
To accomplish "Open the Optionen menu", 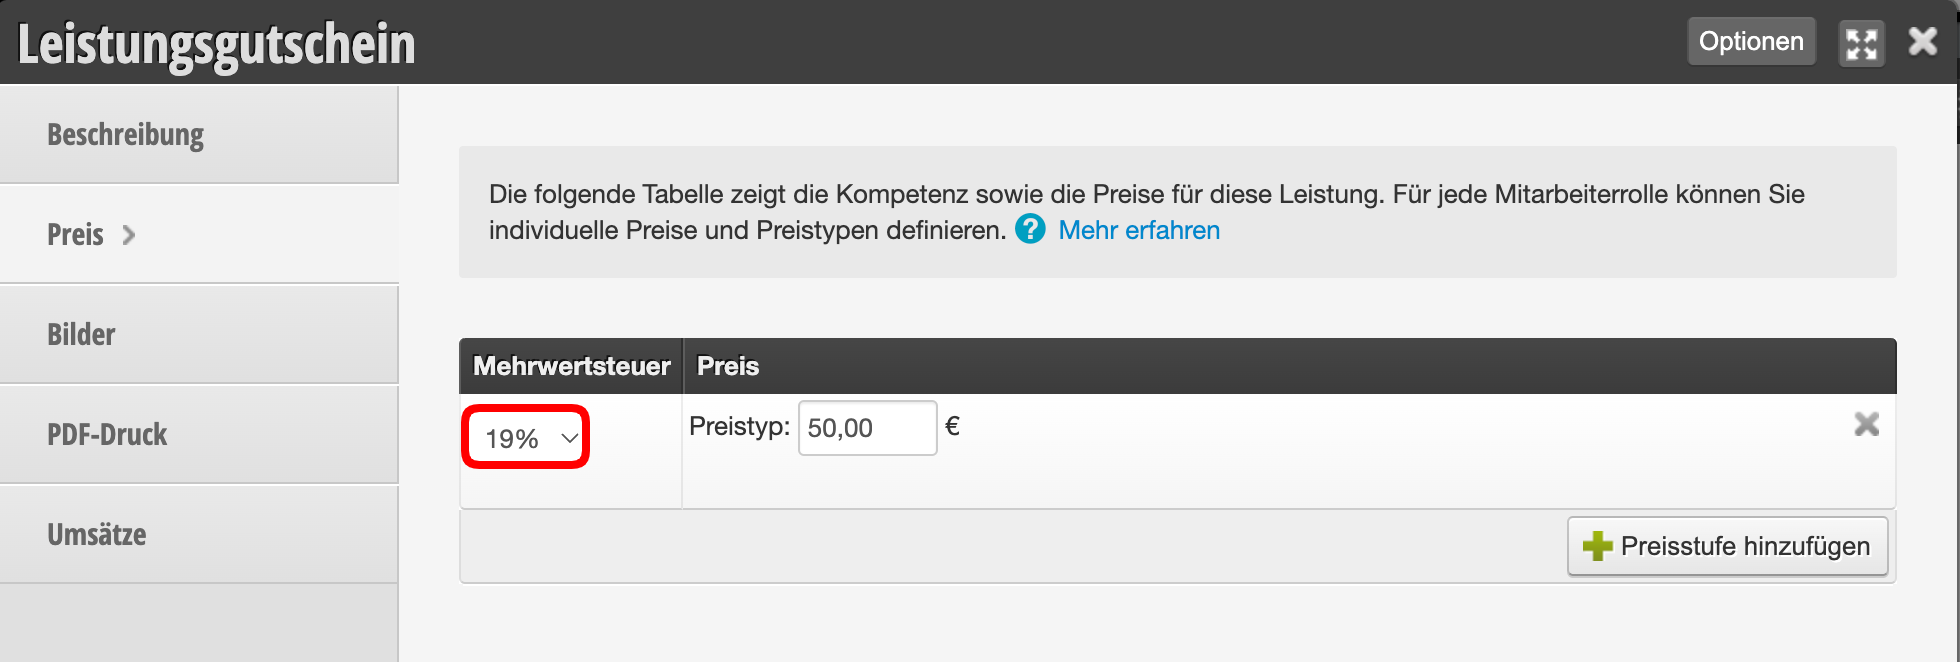I will pos(1751,41).
